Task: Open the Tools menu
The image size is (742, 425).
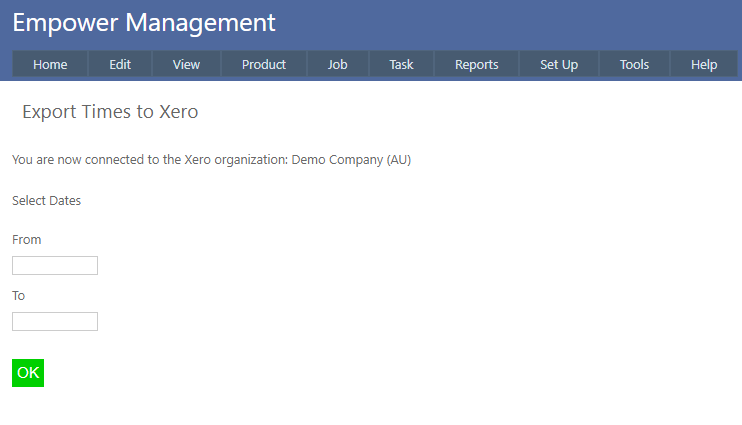Action: 634,64
